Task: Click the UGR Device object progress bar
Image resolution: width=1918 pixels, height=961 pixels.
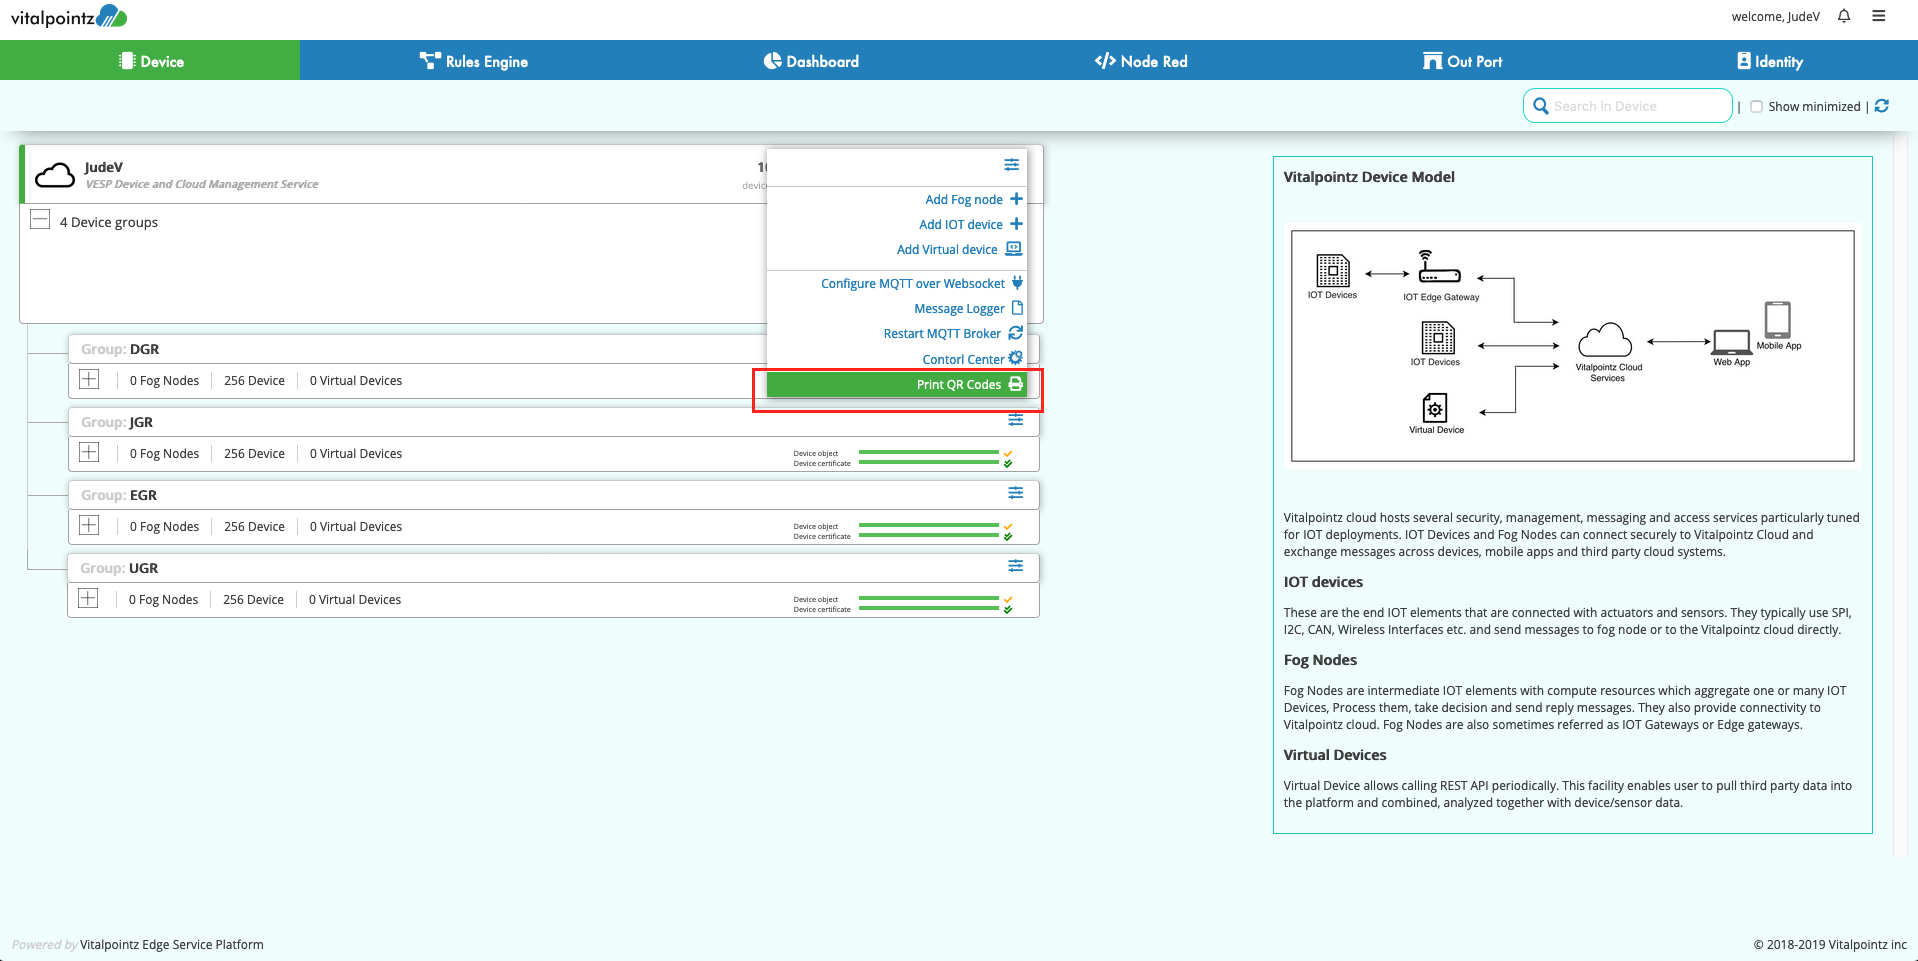Action: tap(928, 599)
